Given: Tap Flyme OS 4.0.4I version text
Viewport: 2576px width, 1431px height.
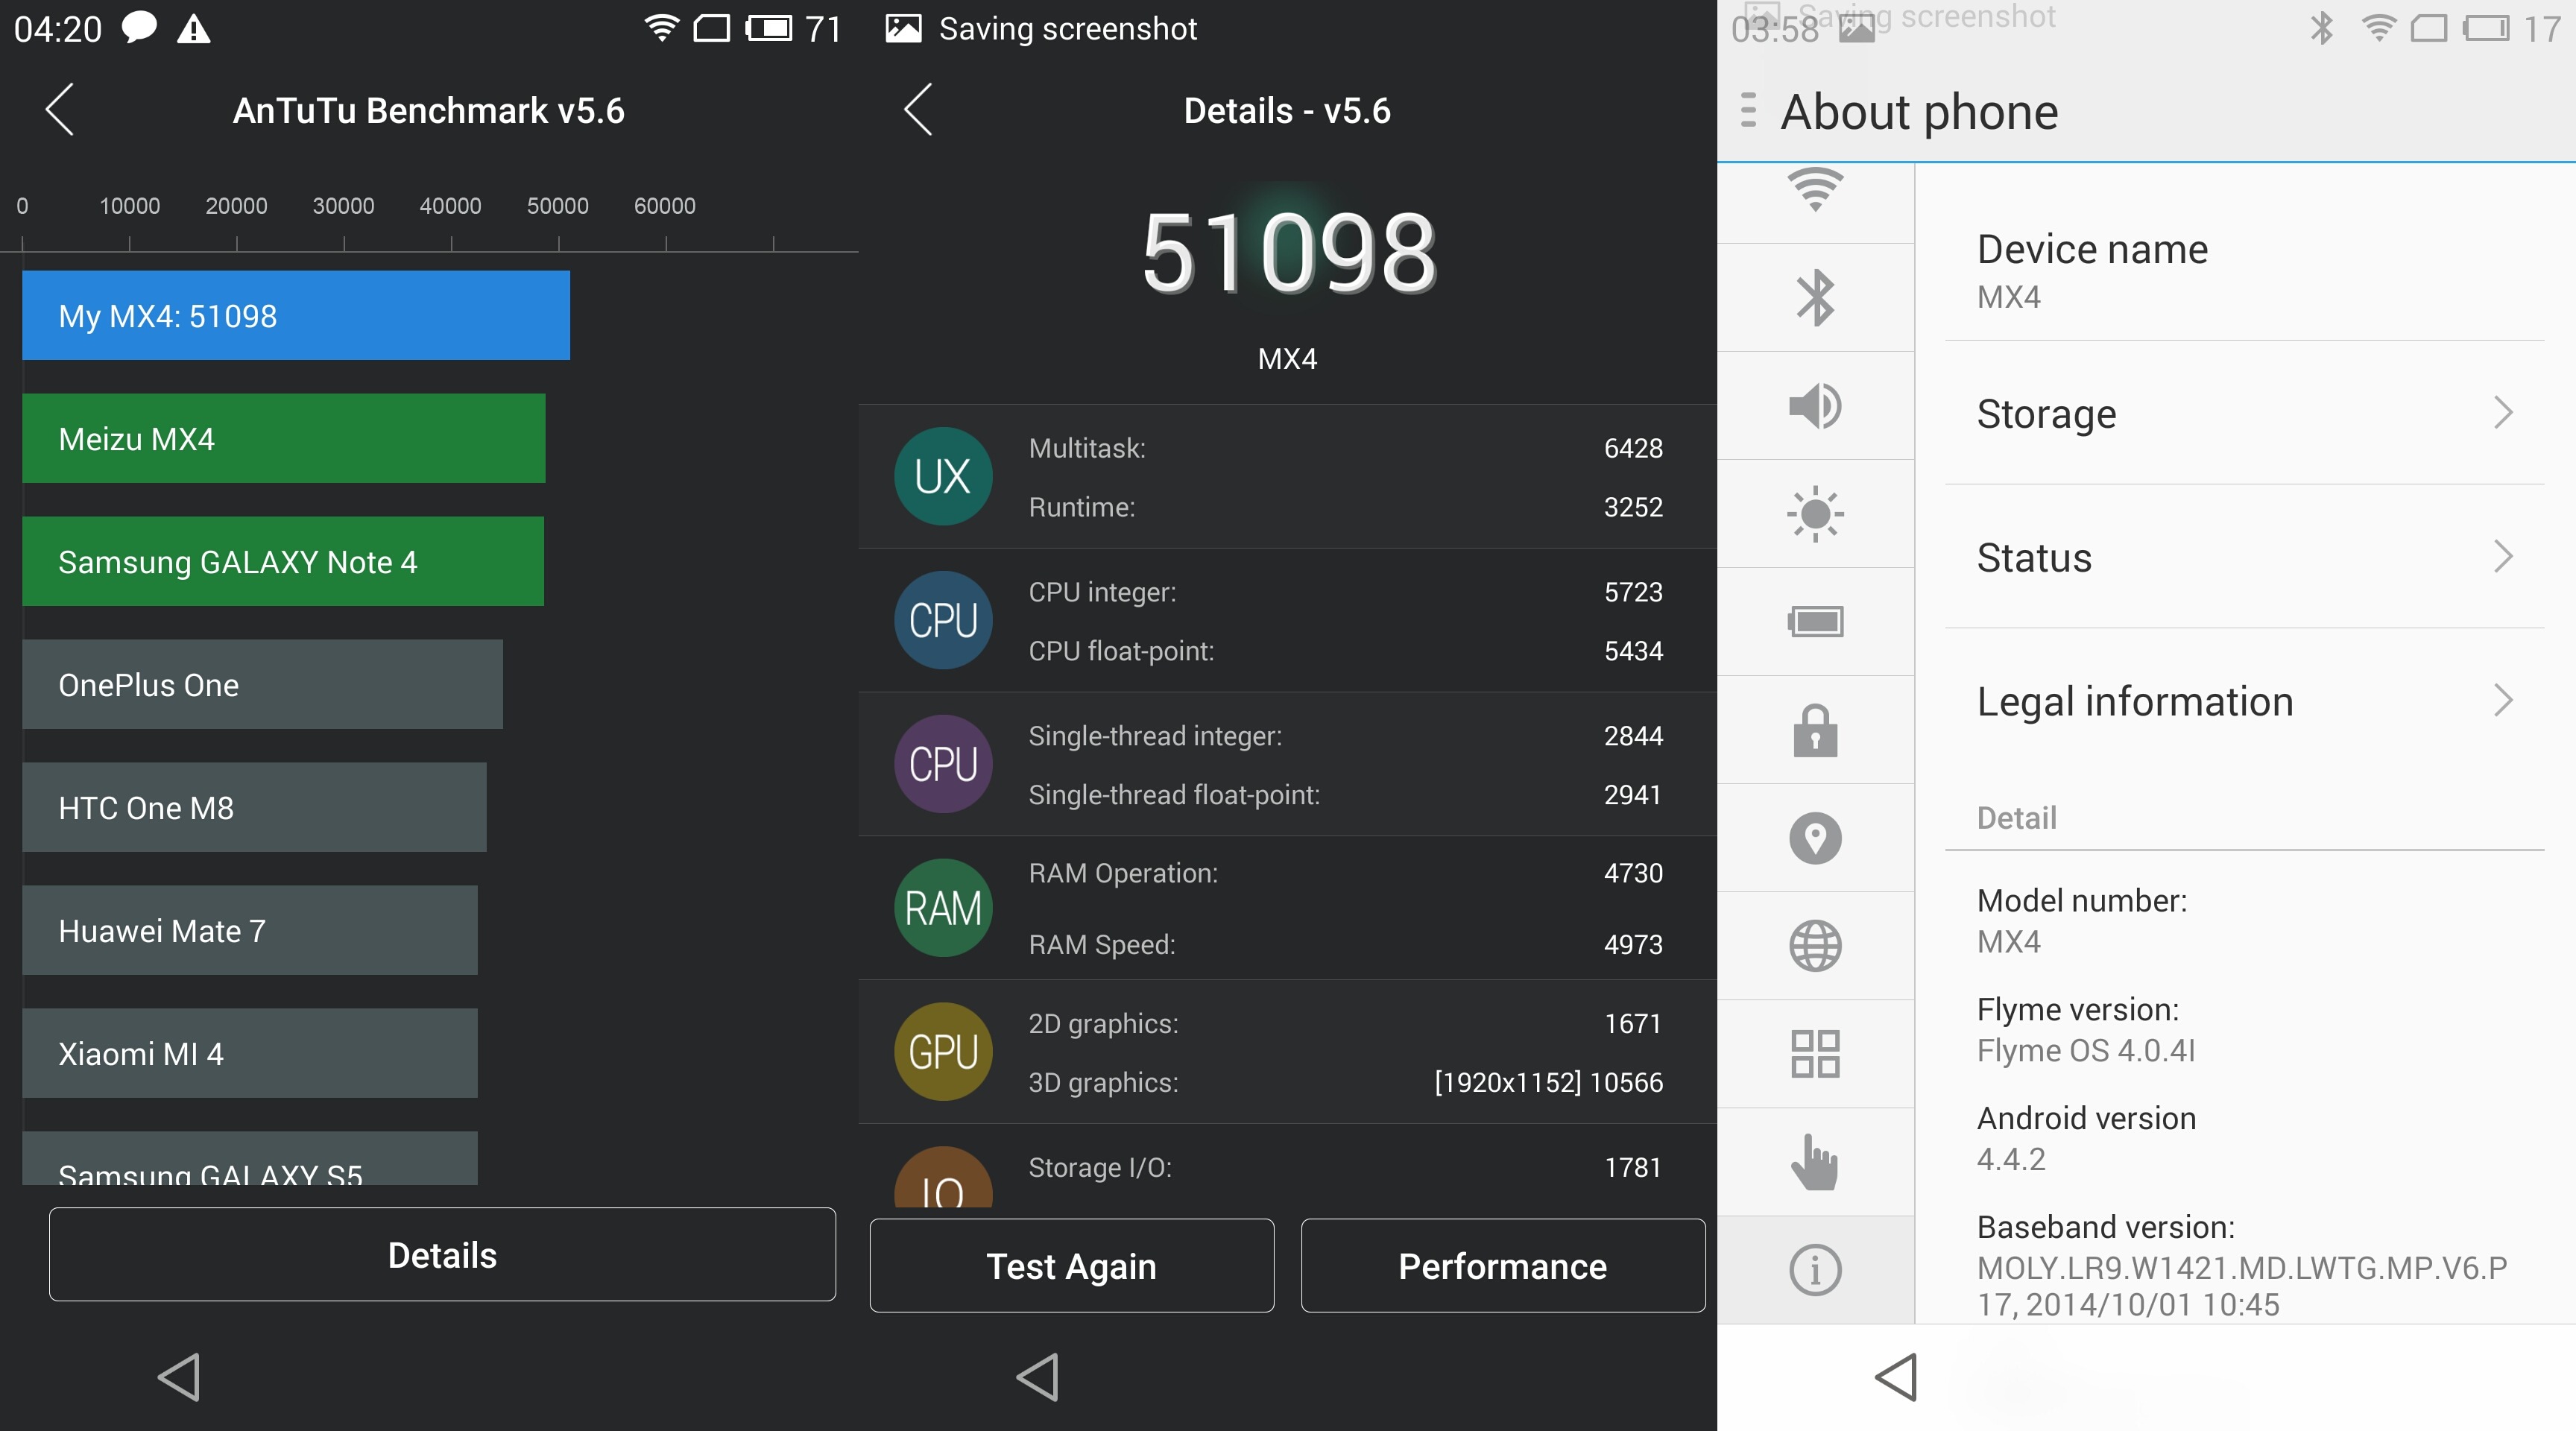Looking at the screenshot, I should 2085,1050.
